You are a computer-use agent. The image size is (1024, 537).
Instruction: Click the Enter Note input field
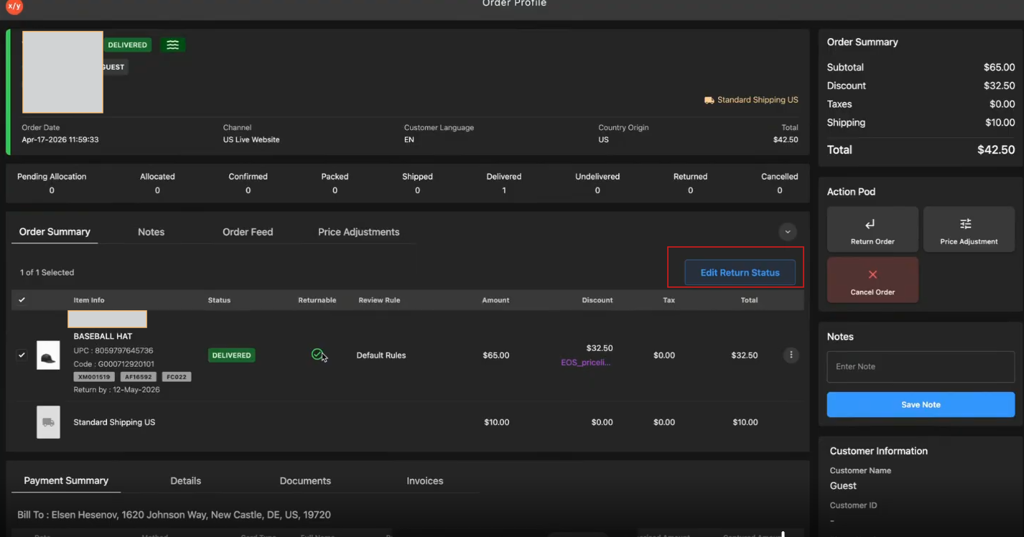click(x=921, y=366)
